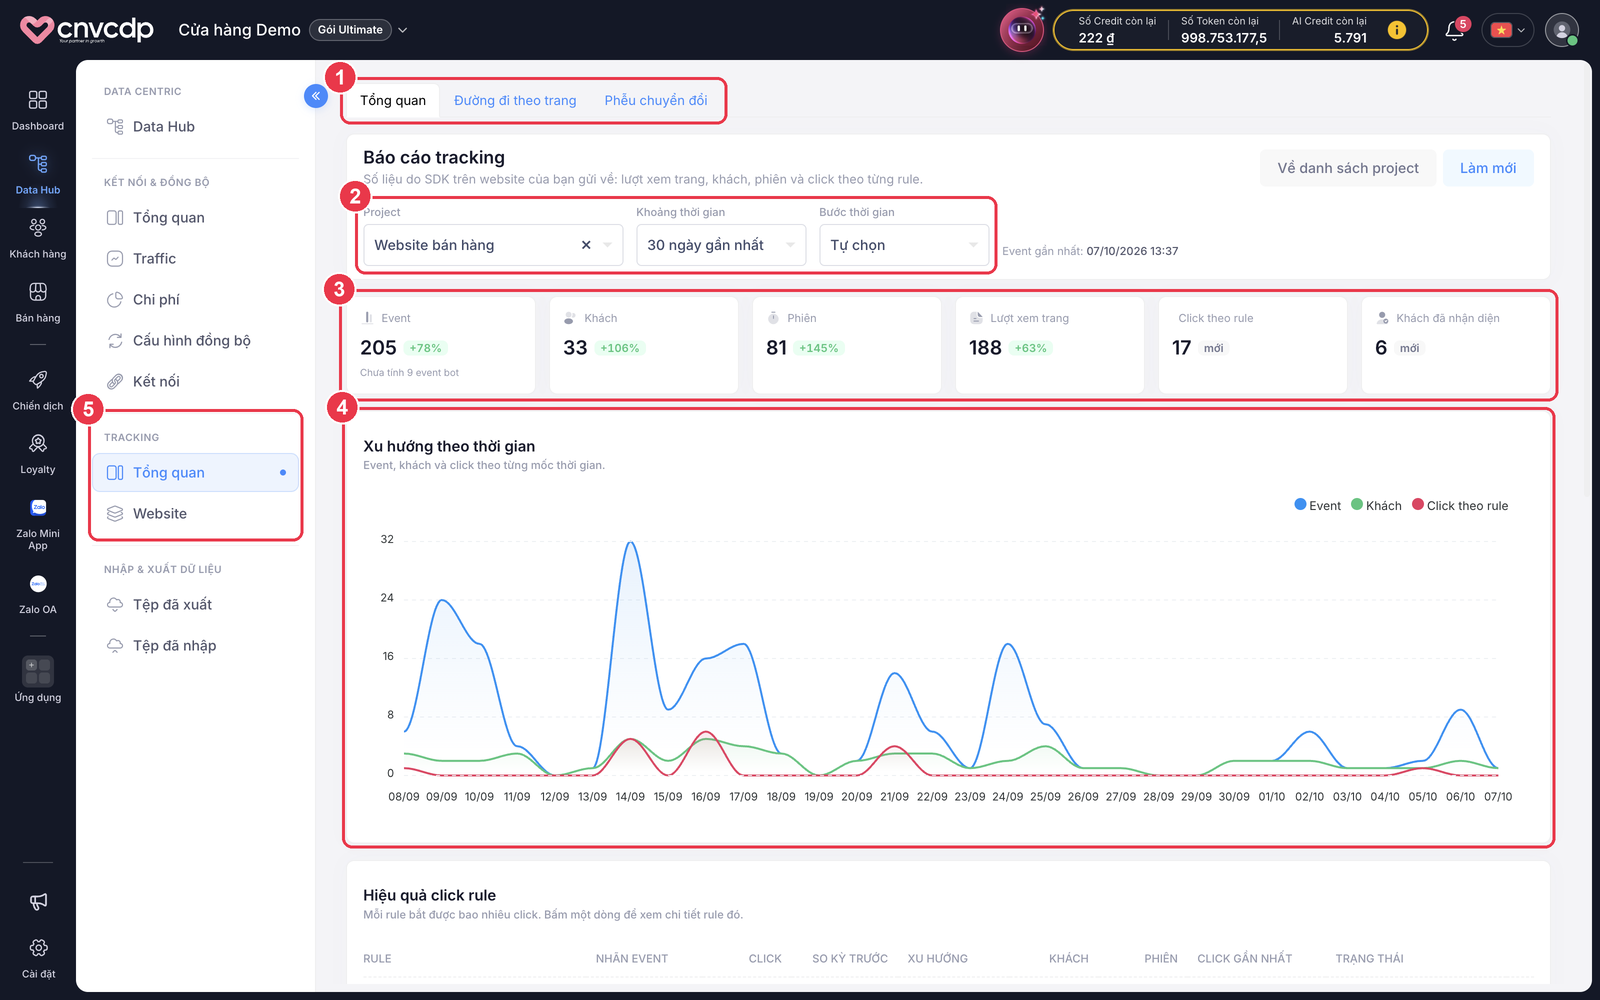Click the yellow credit info icon
The image size is (1600, 1000).
[1397, 30]
